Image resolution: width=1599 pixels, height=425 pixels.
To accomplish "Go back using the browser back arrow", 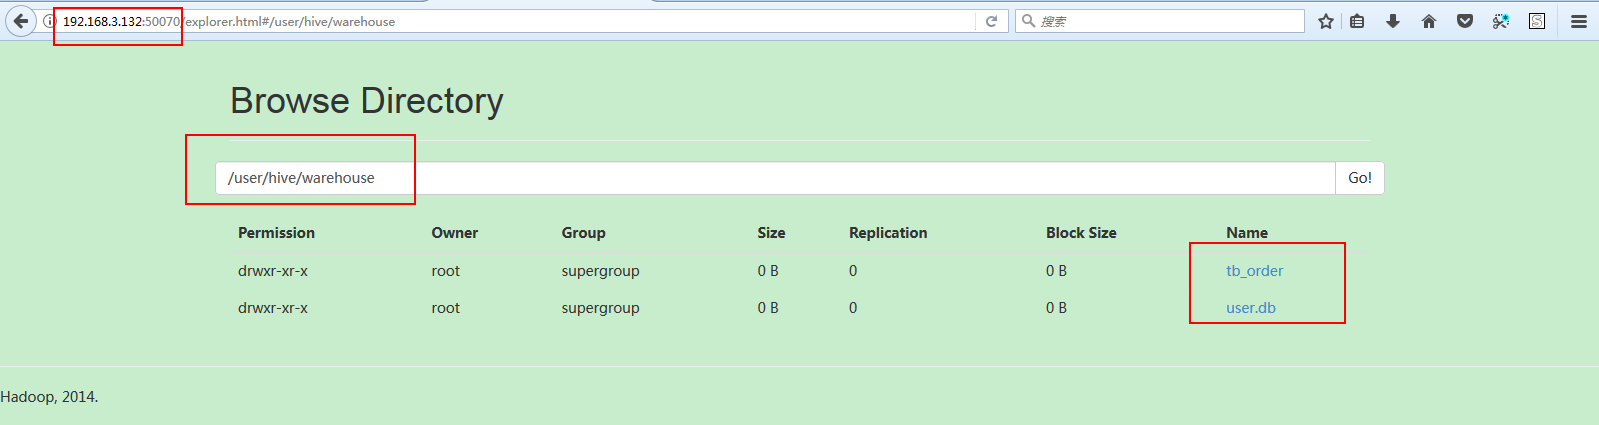I will pyautogui.click(x=21, y=21).
